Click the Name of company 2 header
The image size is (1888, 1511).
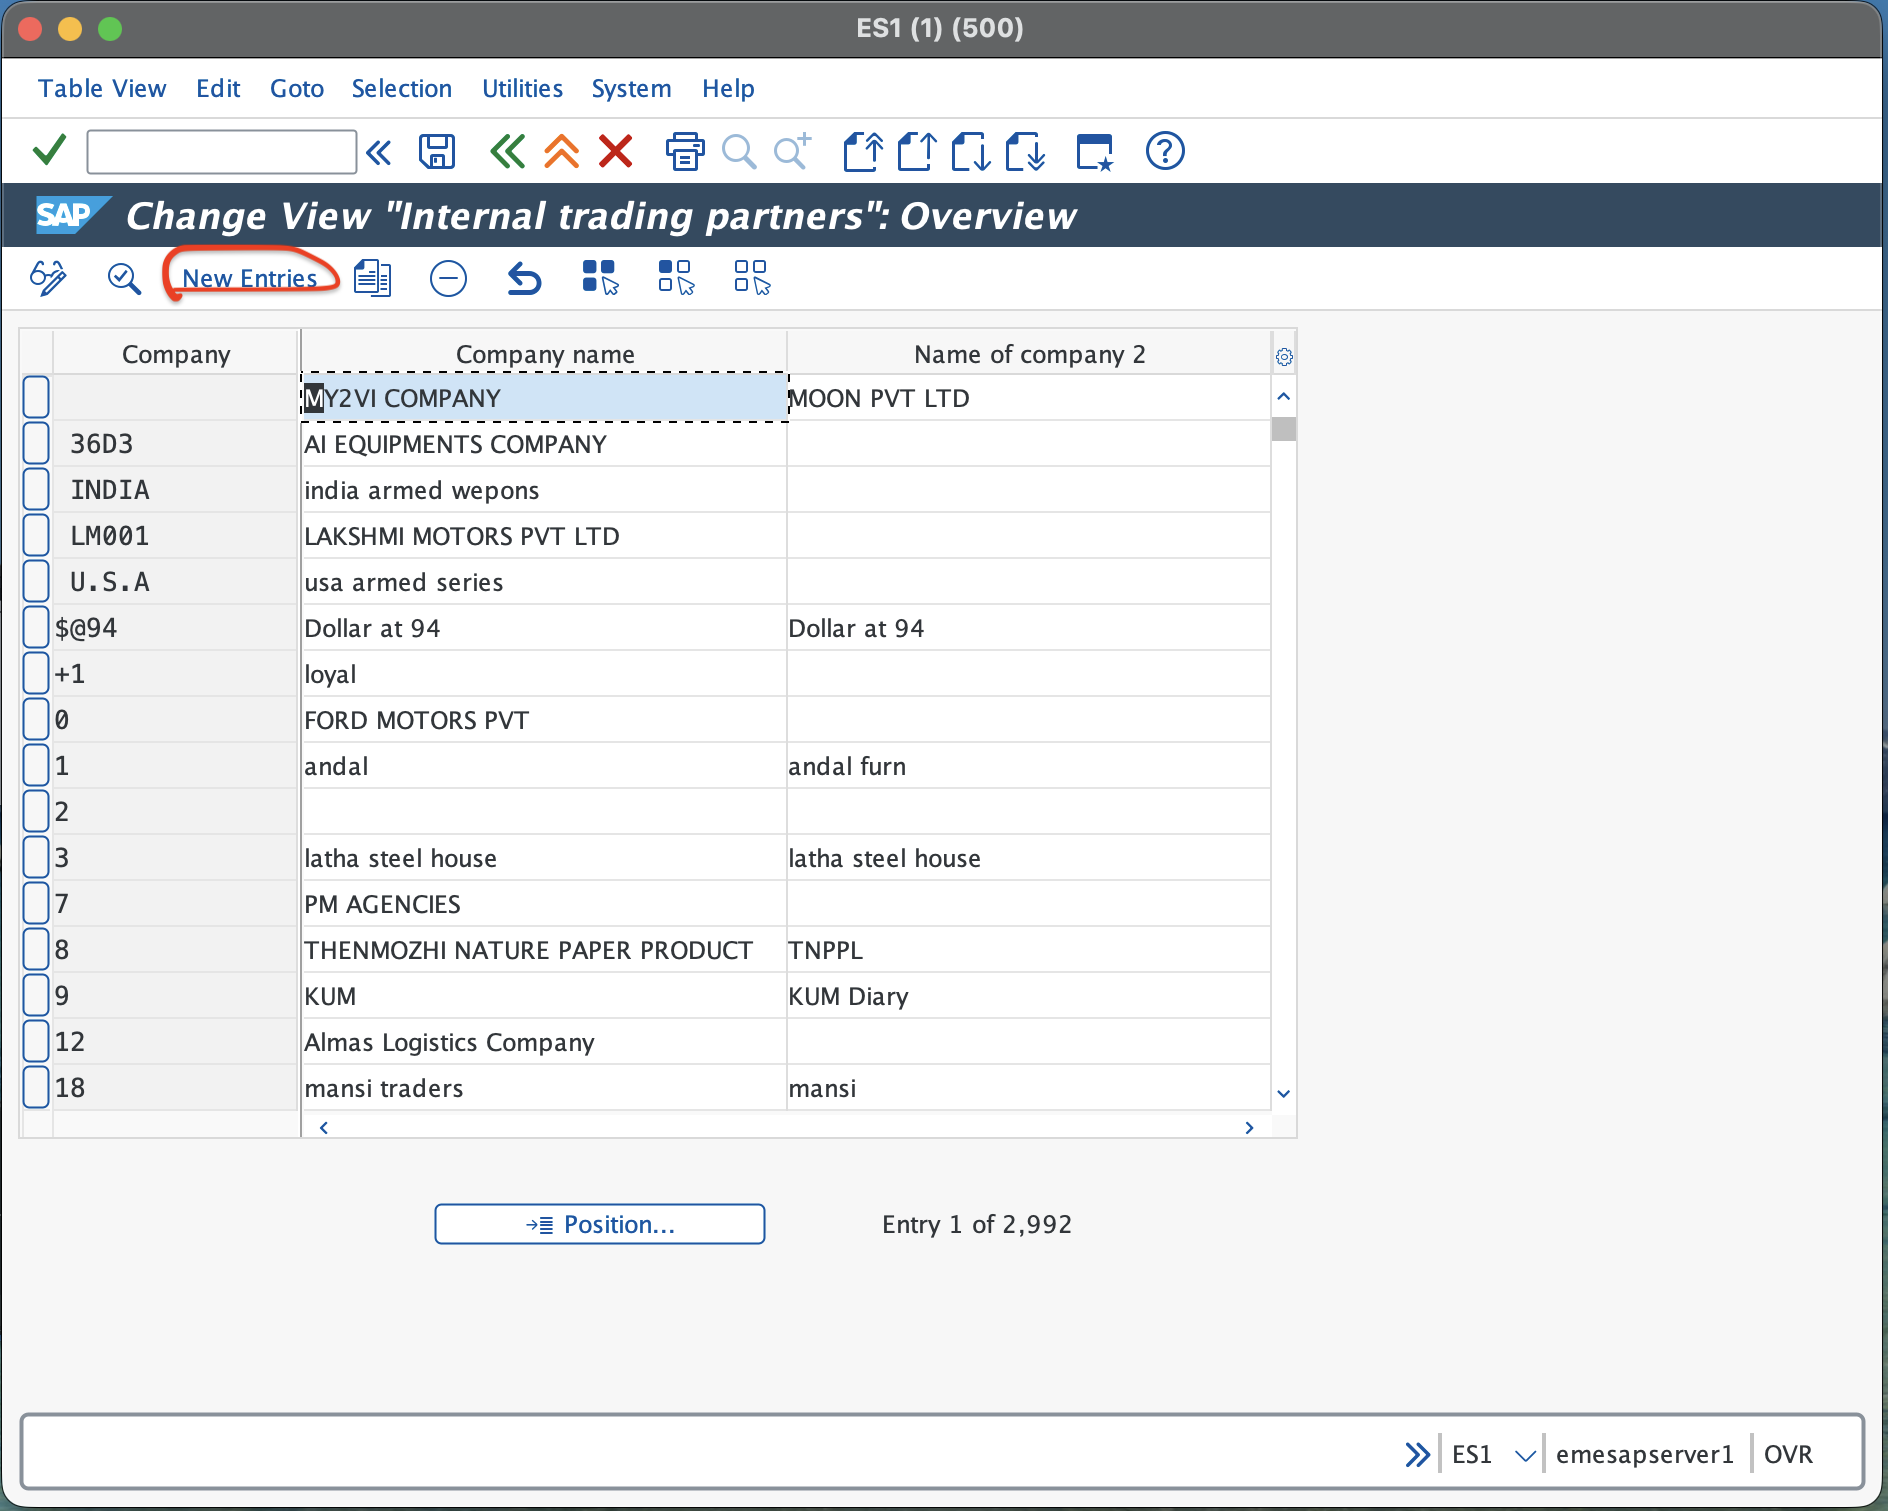tap(1030, 354)
